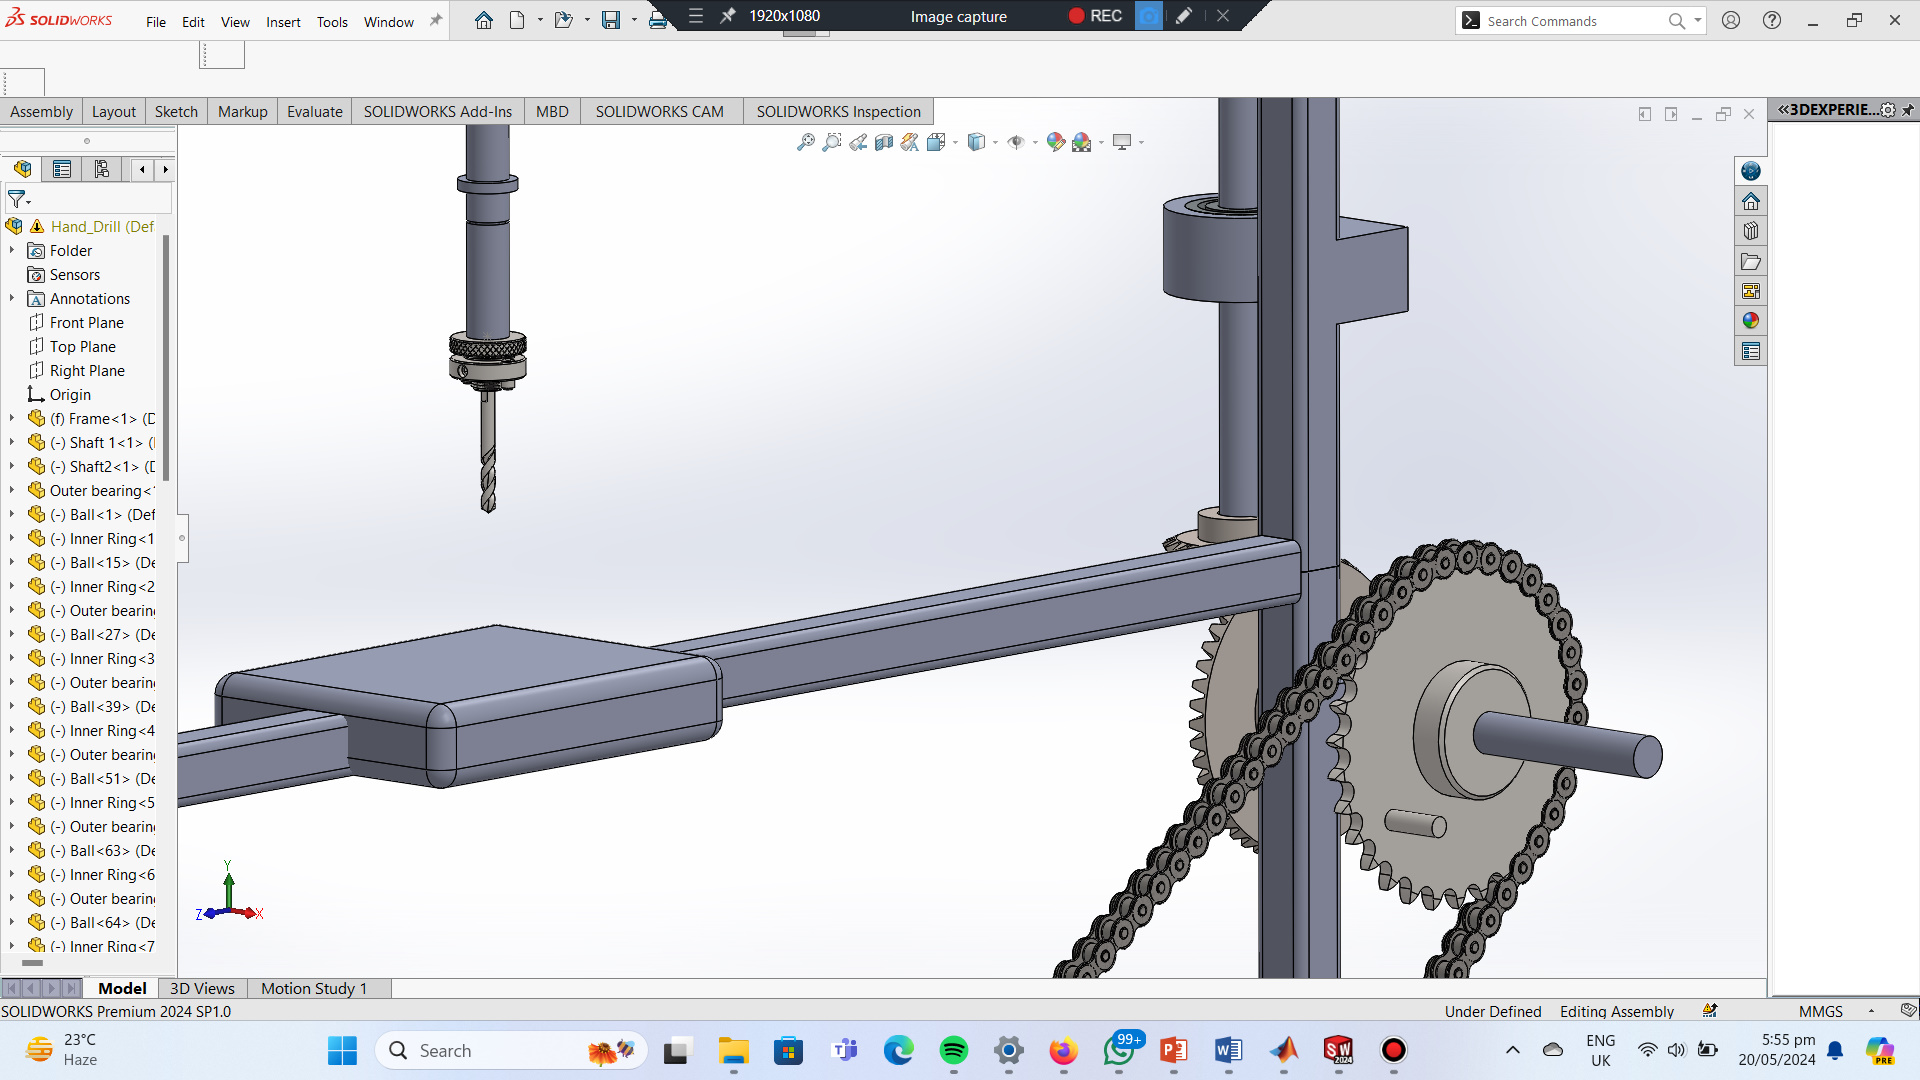Open the Hide/Show Items dropdown arrow
Screen dimensions: 1920x1080
coord(1034,143)
